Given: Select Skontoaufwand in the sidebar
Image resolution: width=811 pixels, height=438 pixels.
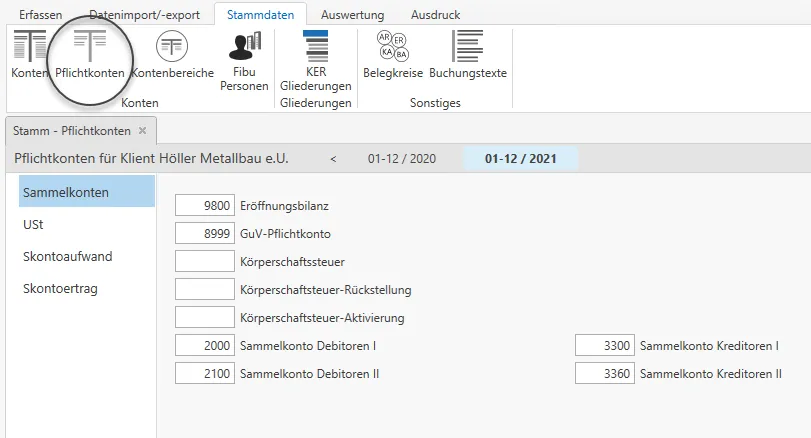Looking at the screenshot, I should pos(67,256).
